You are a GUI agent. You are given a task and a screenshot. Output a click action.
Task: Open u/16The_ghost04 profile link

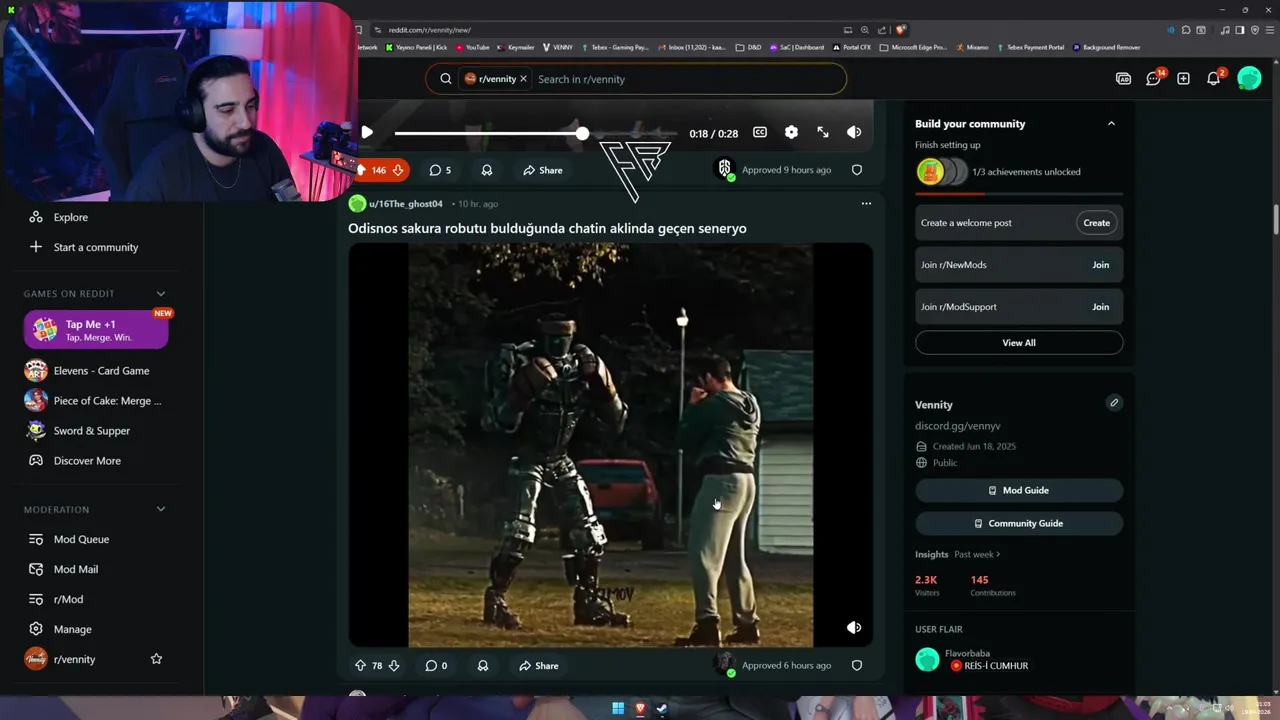tap(405, 204)
